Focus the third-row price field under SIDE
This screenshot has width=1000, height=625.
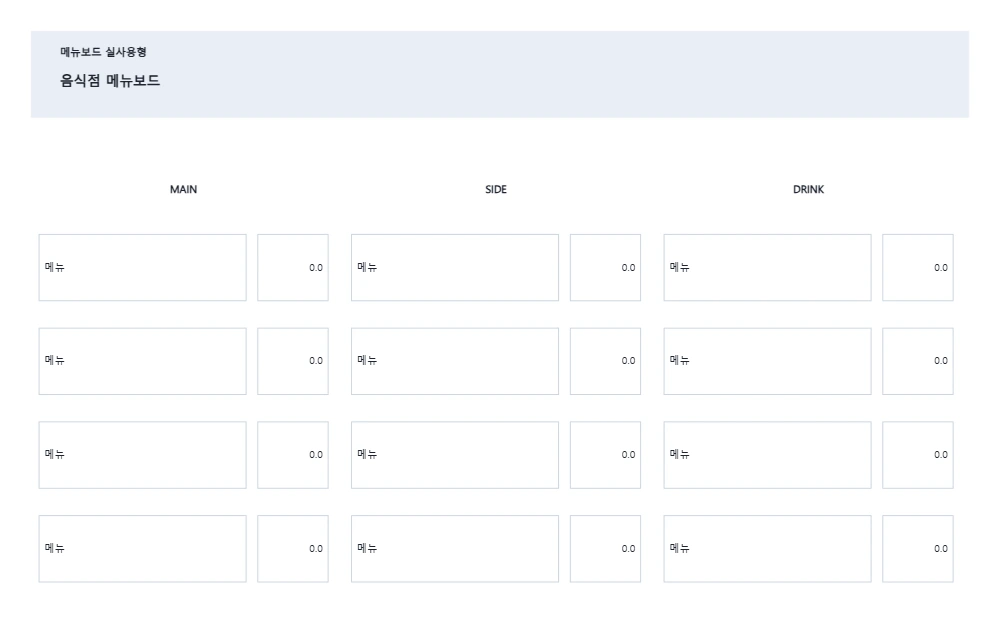point(605,455)
